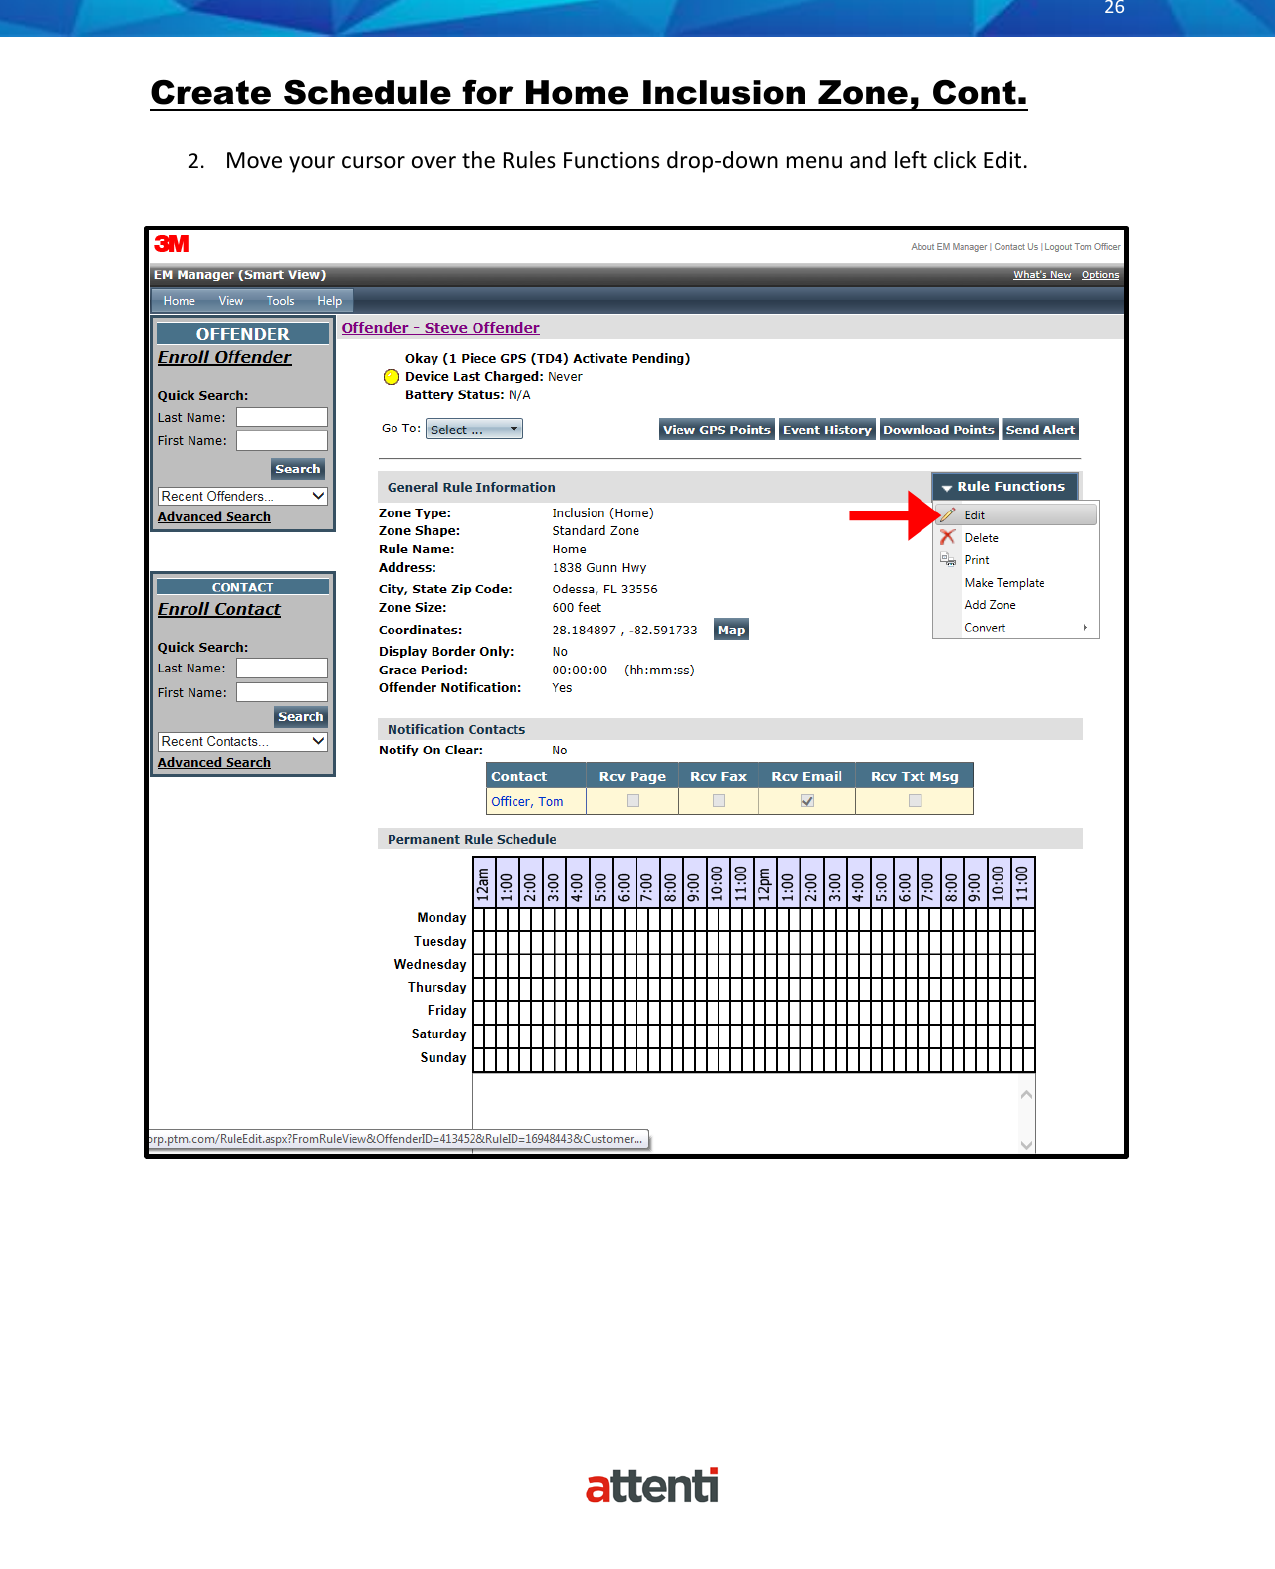Click Logout Tom Officer link
The image size is (1275, 1569).
1082,247
